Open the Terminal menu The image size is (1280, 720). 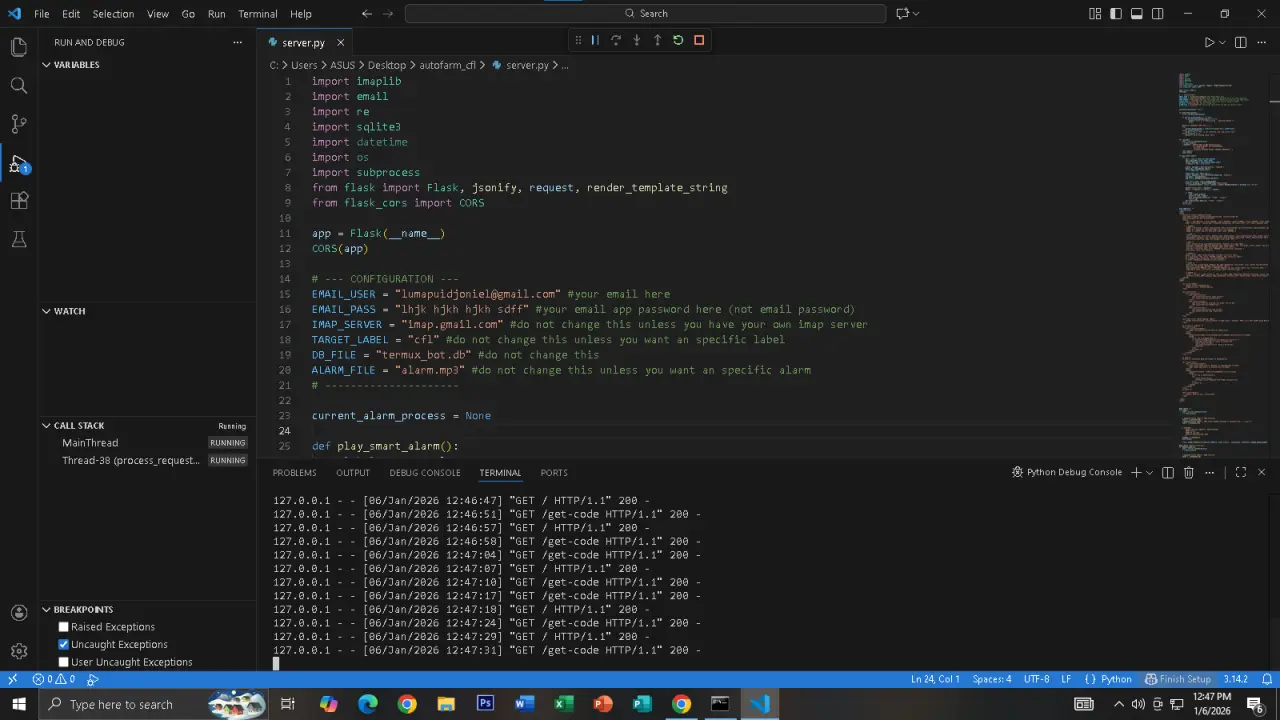click(x=258, y=14)
